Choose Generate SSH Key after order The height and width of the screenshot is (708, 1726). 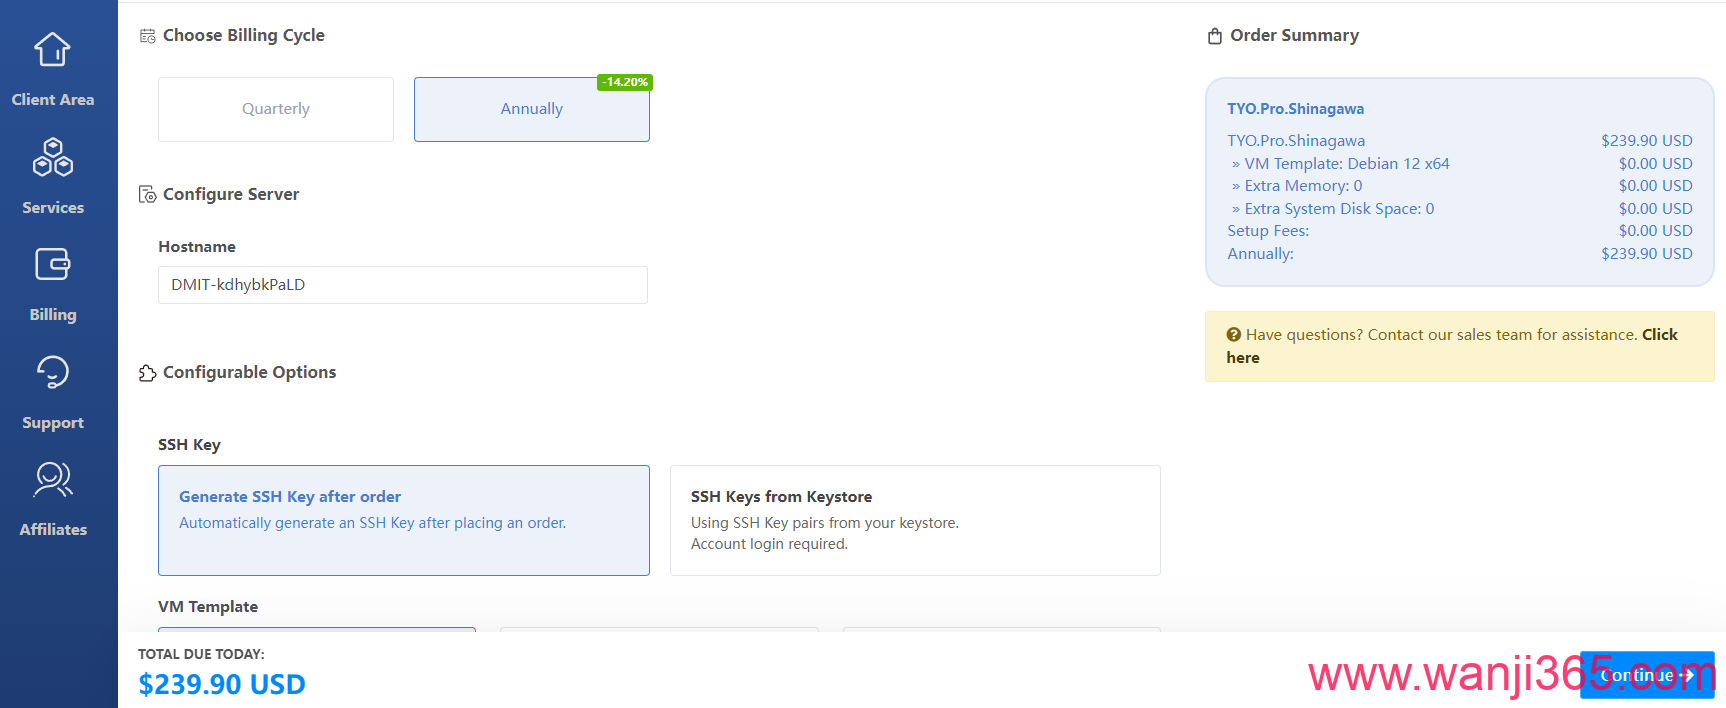[x=403, y=520]
